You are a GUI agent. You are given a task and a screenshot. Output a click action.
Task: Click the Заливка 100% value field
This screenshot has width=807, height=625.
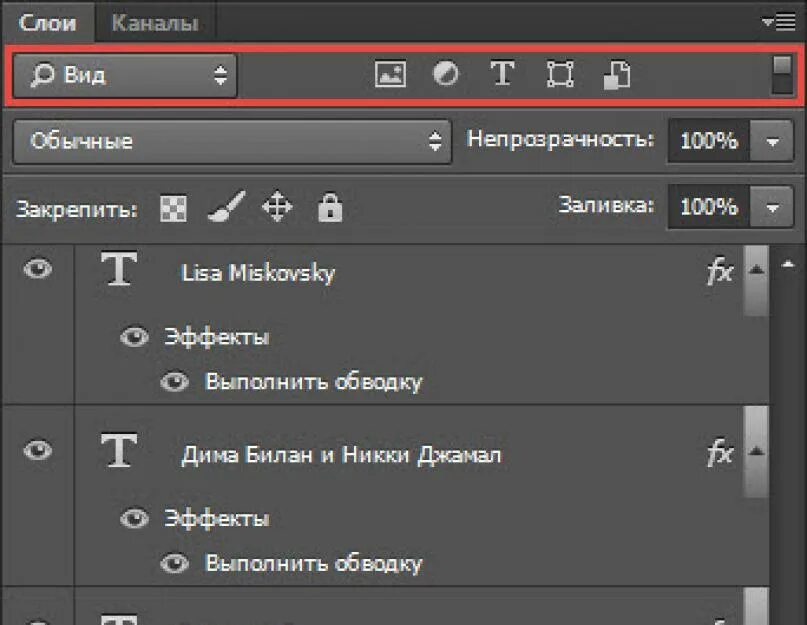pos(709,206)
